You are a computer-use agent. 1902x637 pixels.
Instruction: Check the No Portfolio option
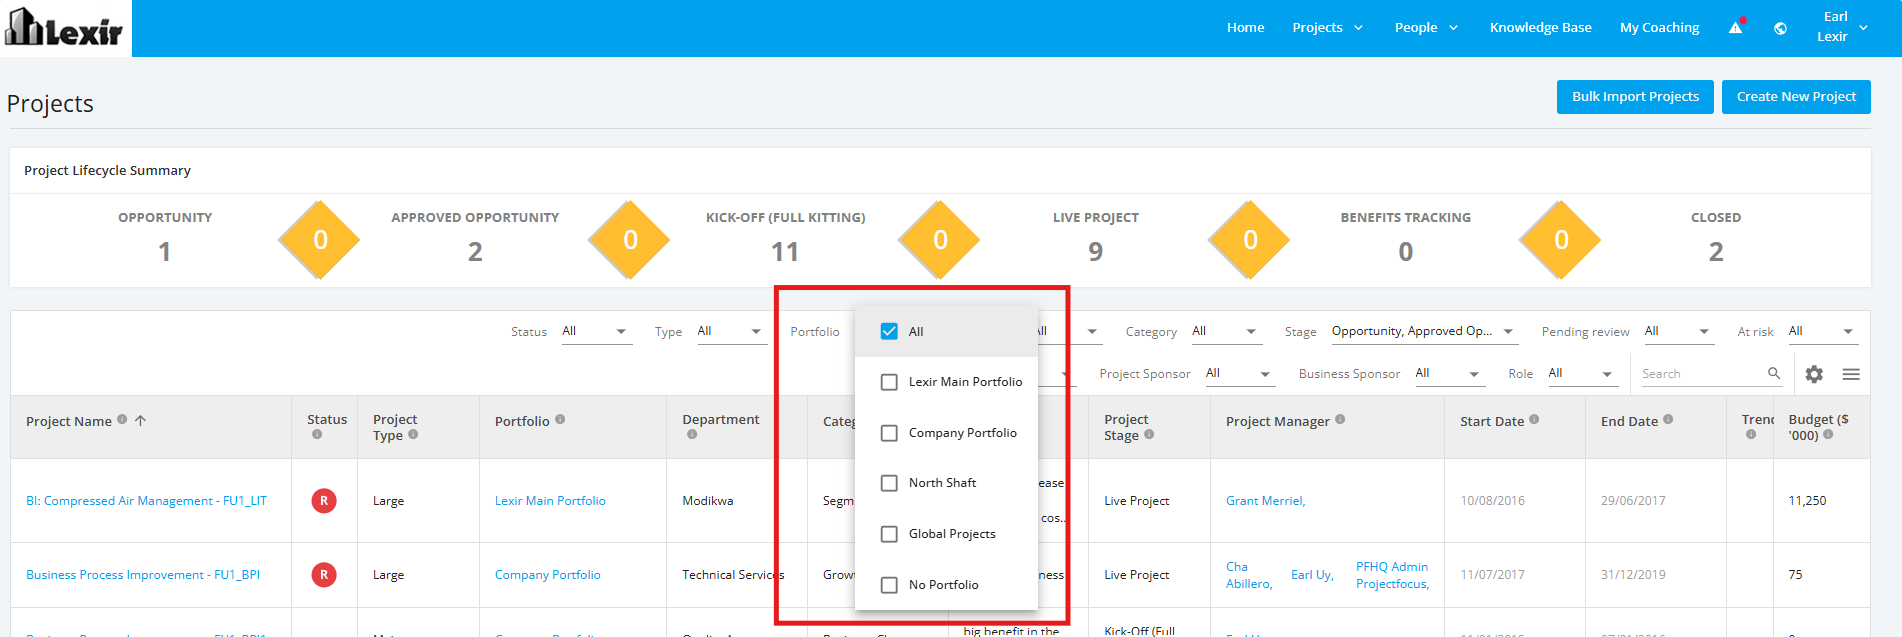click(x=889, y=585)
